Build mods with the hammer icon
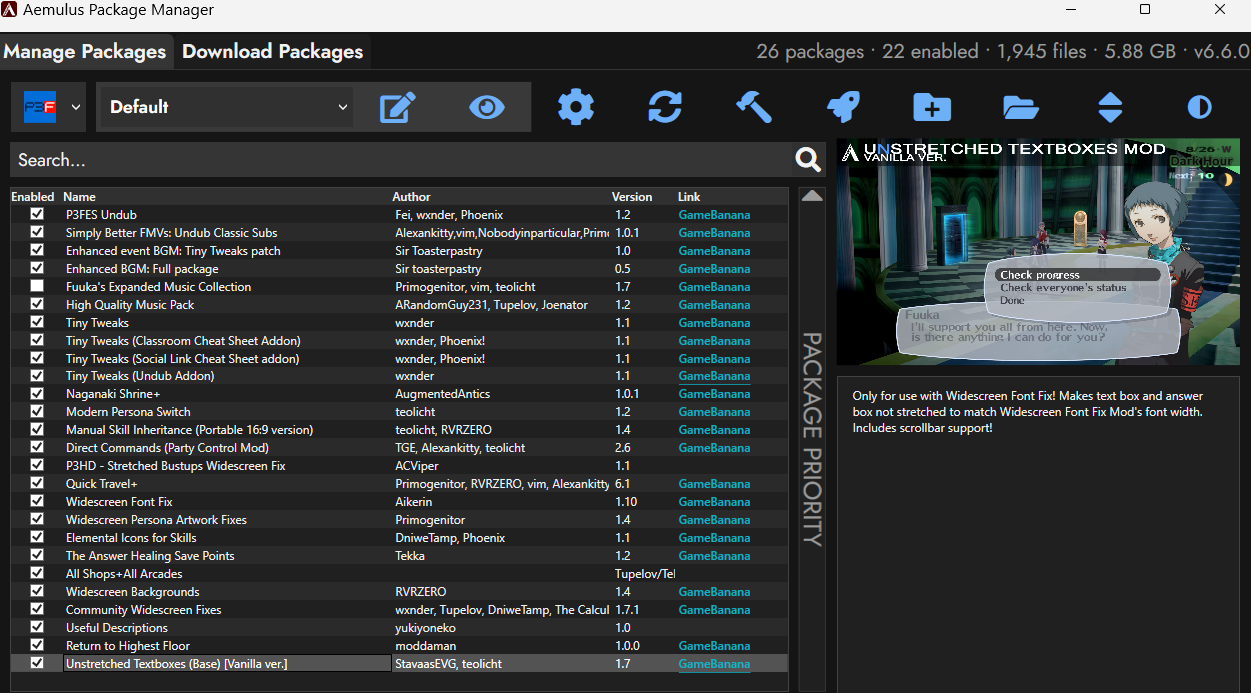The height and width of the screenshot is (693, 1251). click(754, 107)
